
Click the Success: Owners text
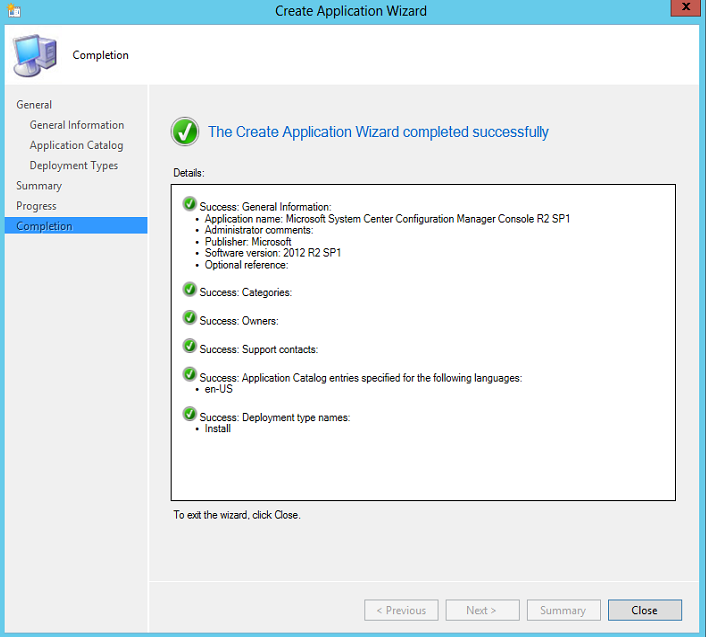(x=239, y=321)
